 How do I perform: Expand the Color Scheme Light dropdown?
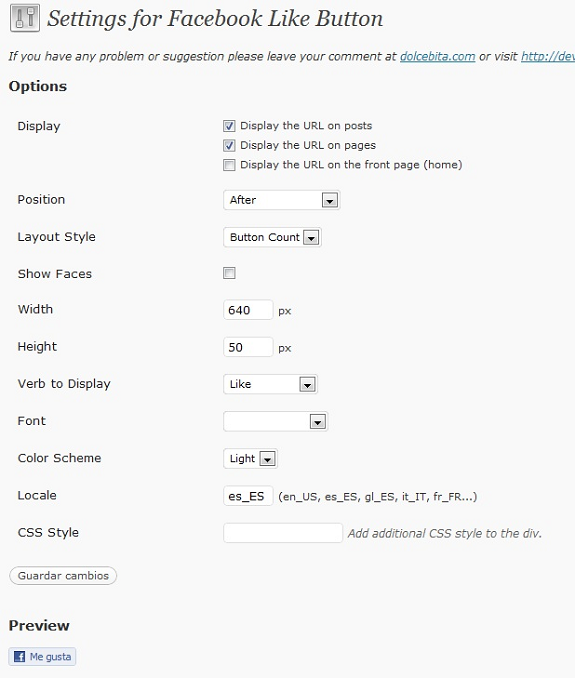point(250,458)
